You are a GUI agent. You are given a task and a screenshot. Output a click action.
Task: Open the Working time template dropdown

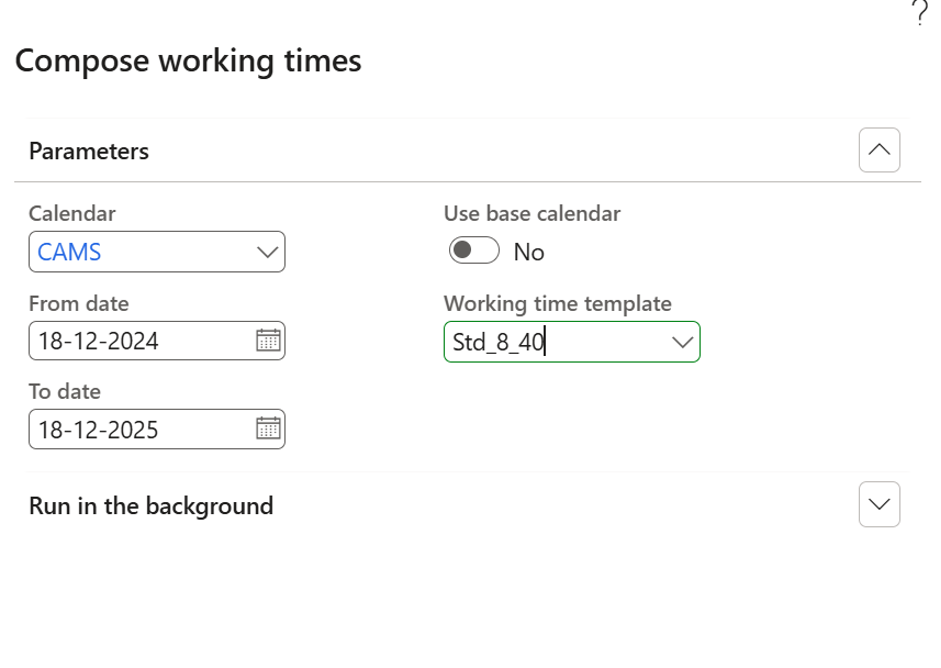tap(683, 341)
